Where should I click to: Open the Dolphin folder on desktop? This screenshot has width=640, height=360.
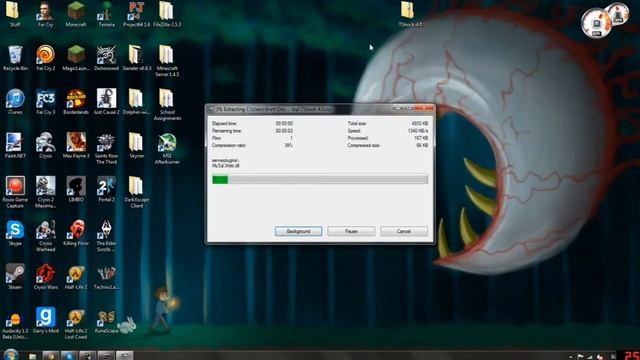[x=137, y=102]
